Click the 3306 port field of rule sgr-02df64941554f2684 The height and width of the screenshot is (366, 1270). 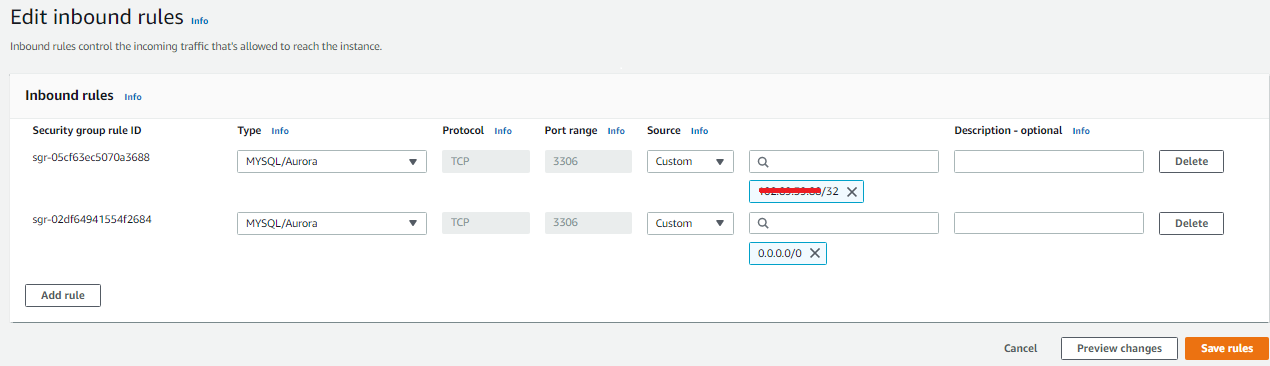pyautogui.click(x=588, y=224)
